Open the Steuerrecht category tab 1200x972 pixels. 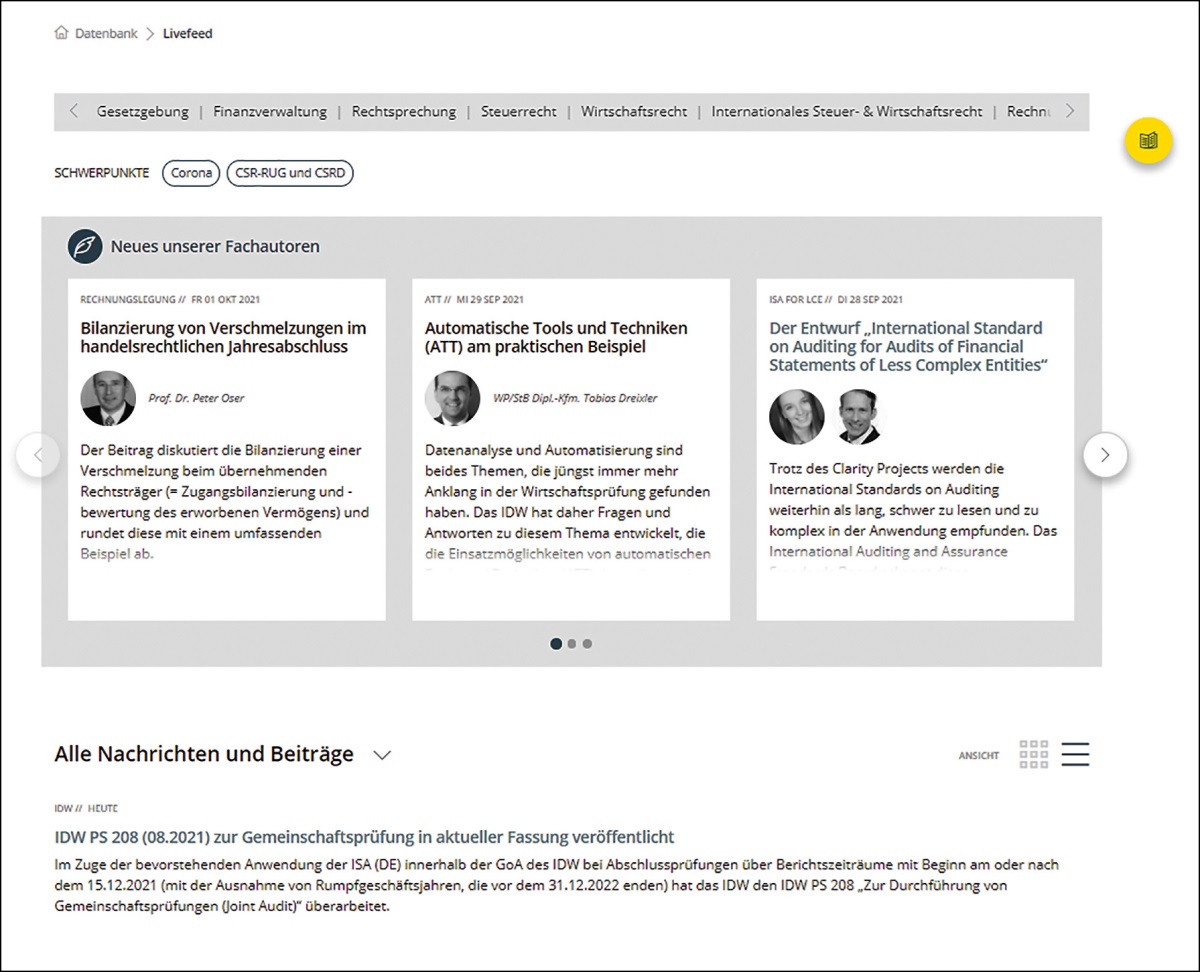tap(518, 112)
